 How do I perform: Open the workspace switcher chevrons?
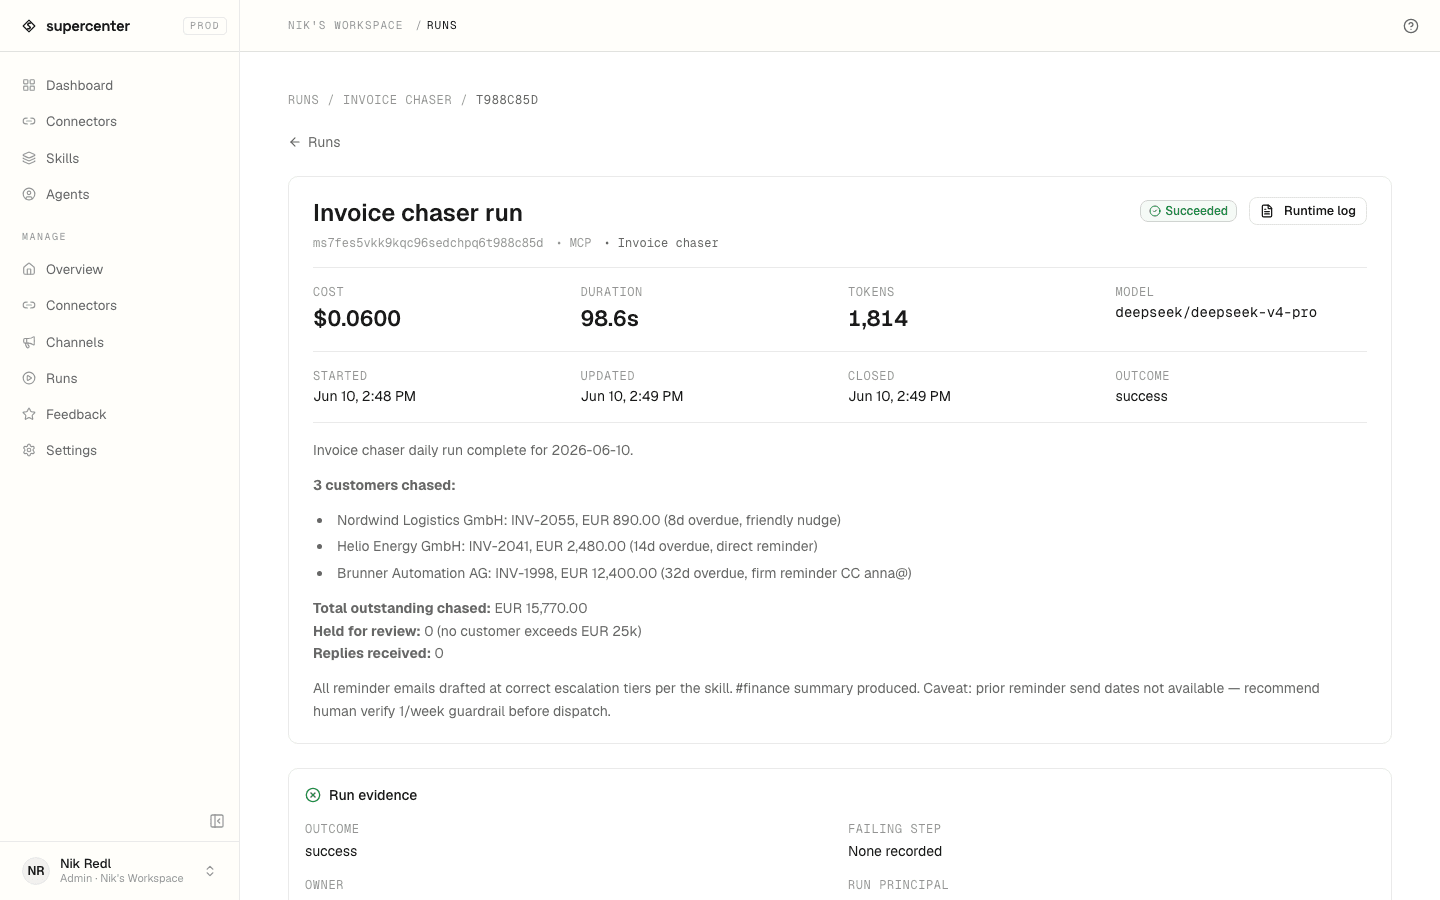pyautogui.click(x=210, y=871)
